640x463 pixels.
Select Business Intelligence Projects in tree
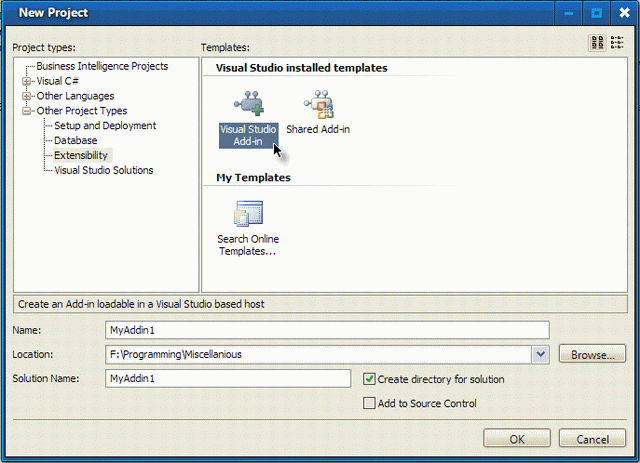[102, 66]
